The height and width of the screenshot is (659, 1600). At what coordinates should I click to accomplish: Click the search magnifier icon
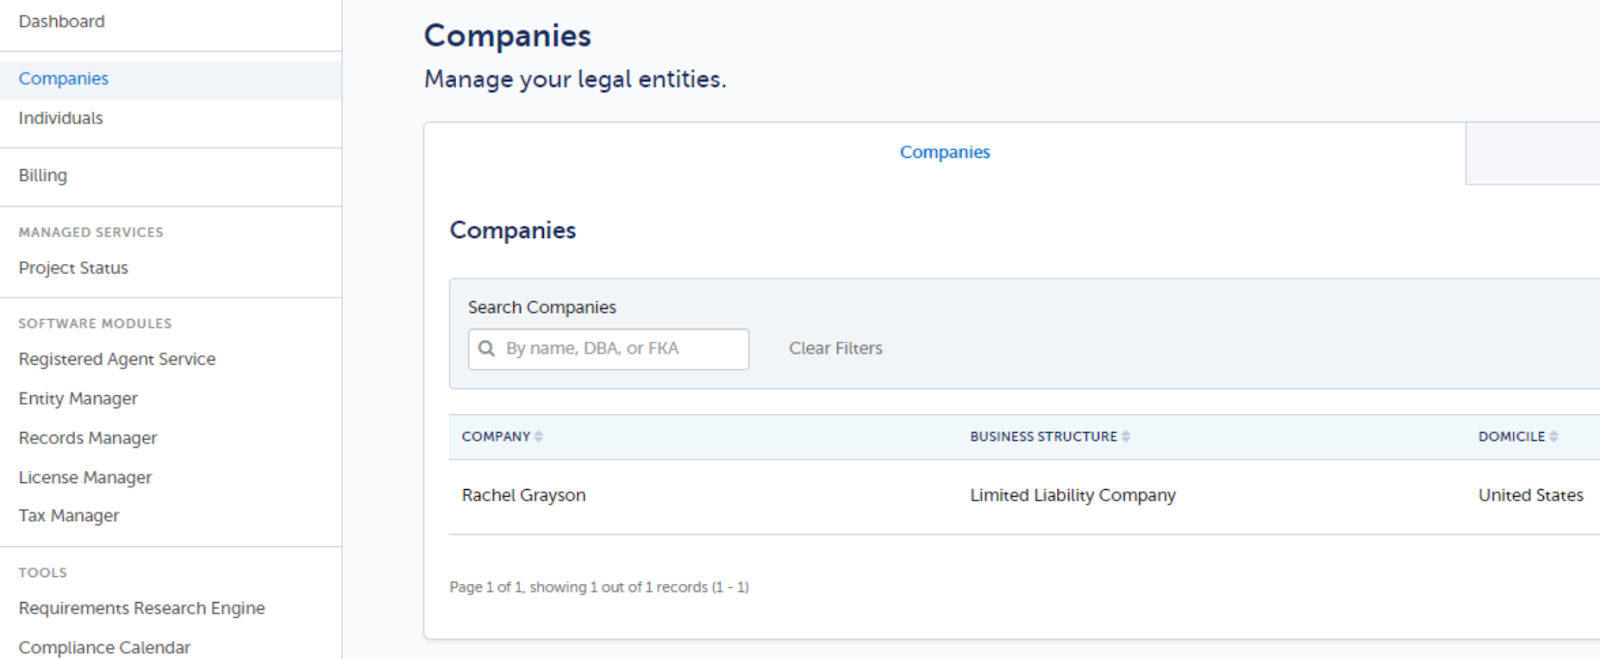click(487, 349)
